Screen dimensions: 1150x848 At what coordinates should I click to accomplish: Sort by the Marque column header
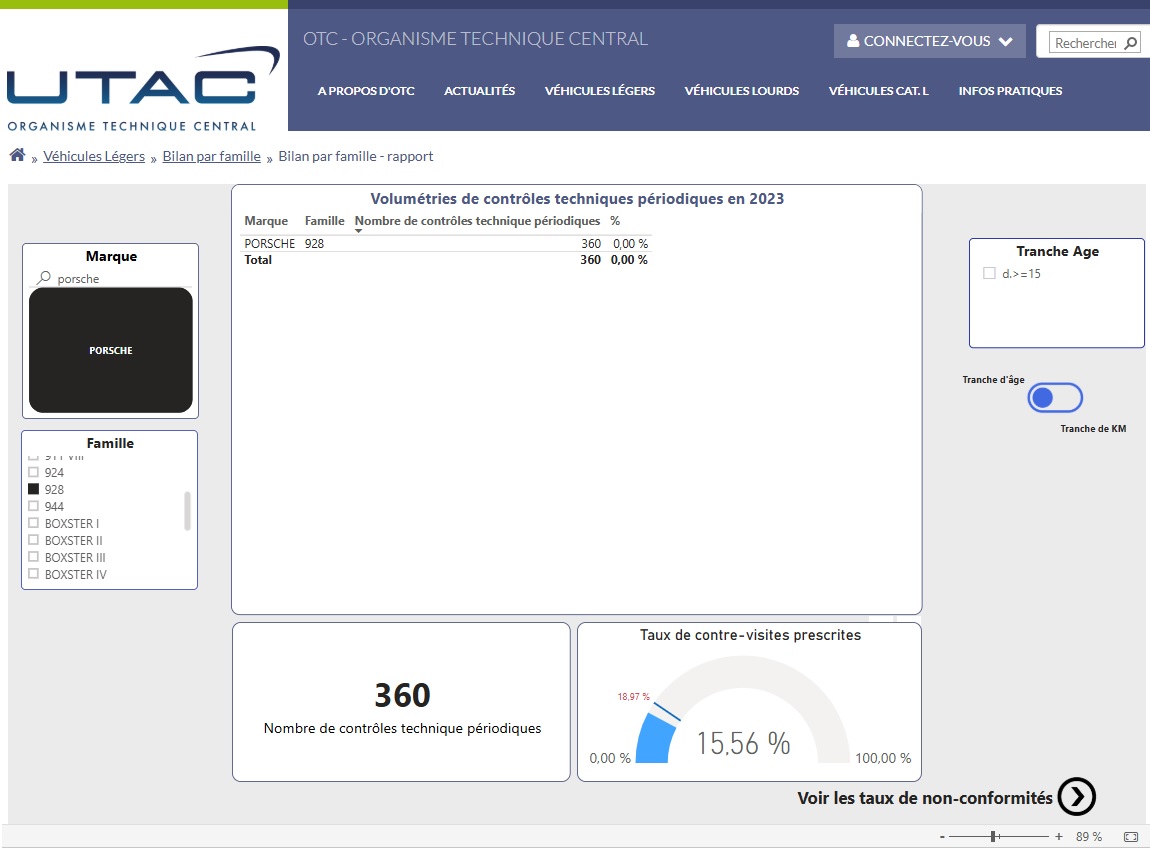[265, 221]
